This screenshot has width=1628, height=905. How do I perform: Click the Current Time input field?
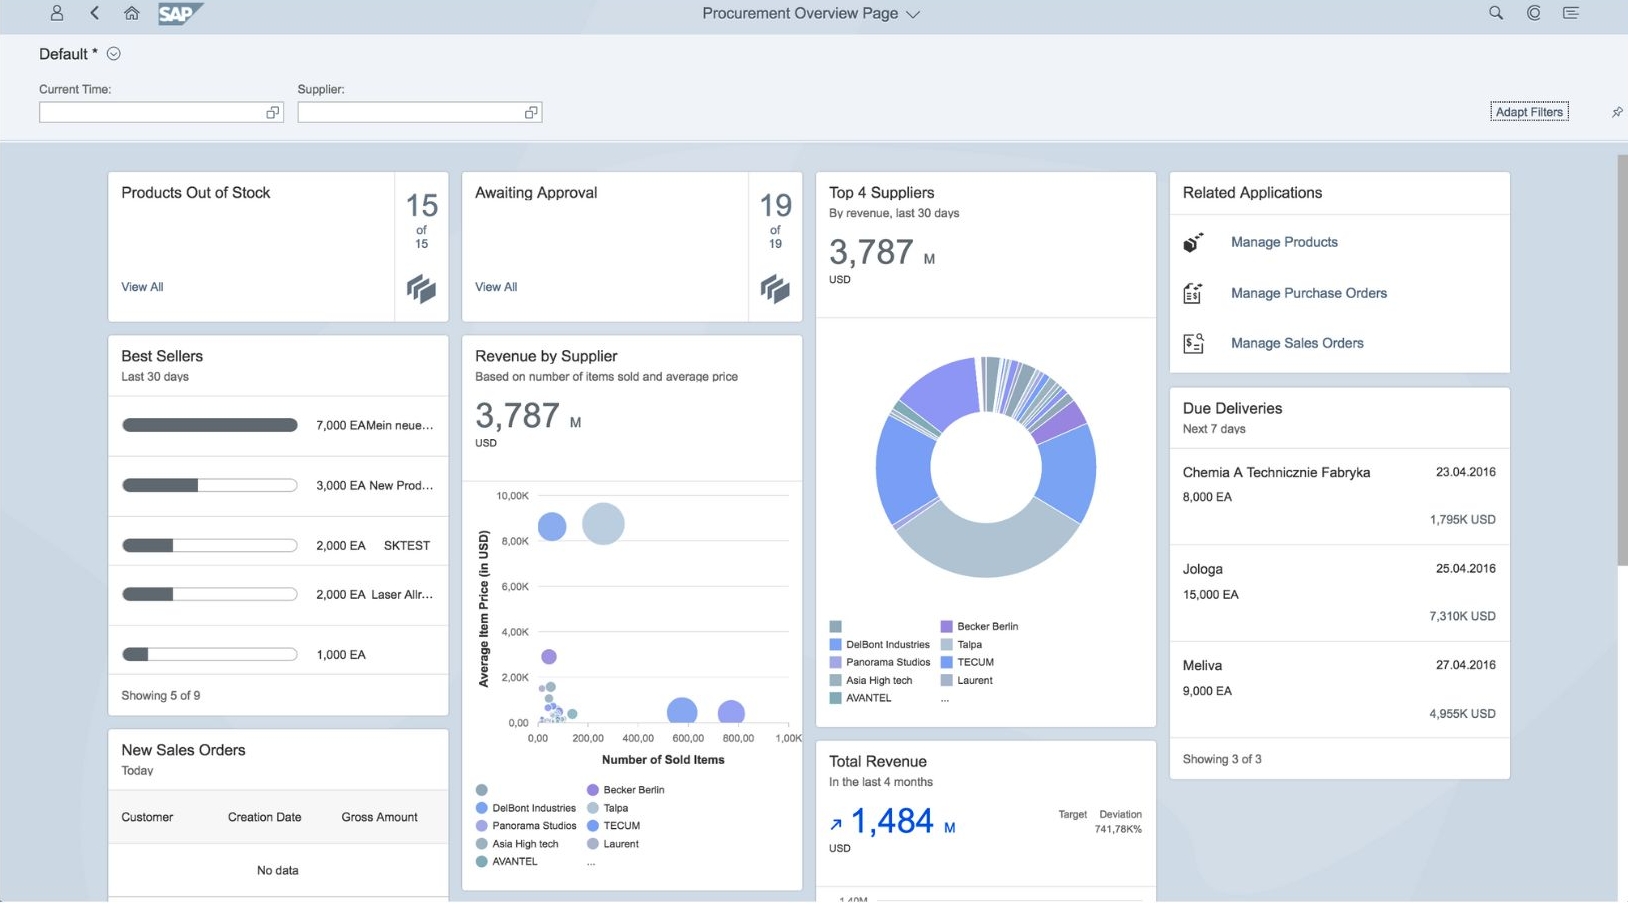coord(150,113)
